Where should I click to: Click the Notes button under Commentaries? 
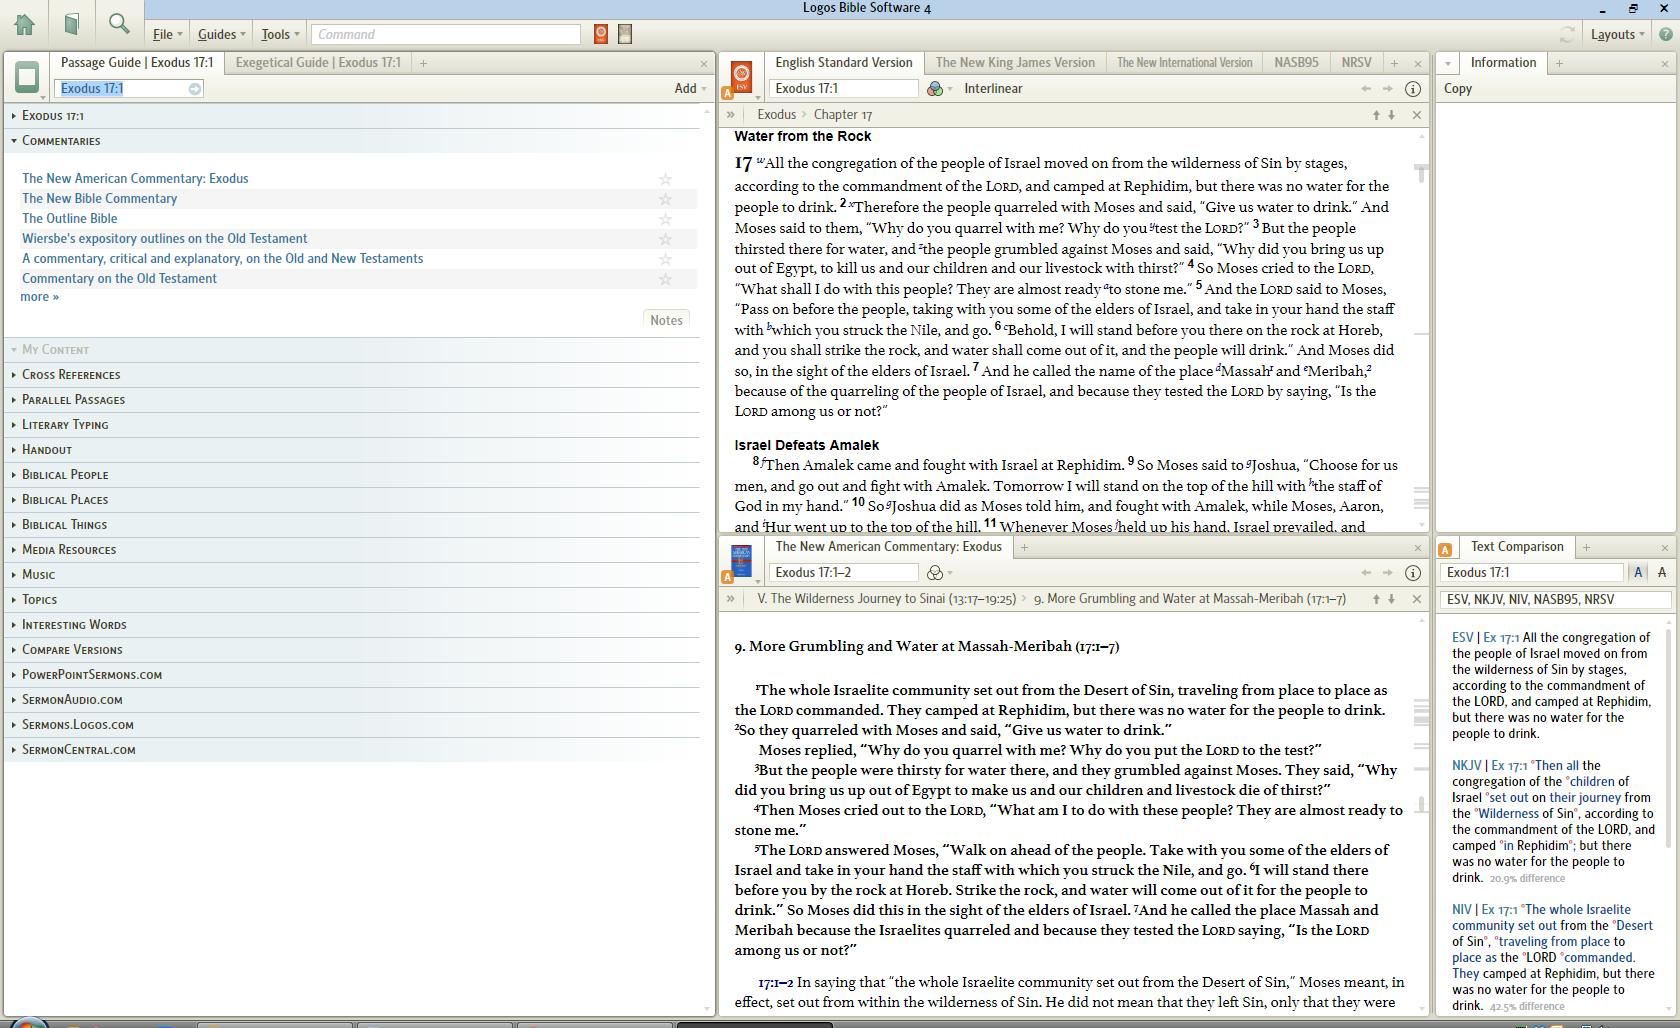coord(666,321)
